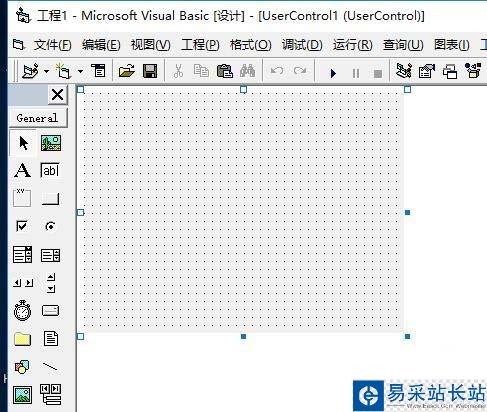Select the Shape control tool
The image size is (487, 412).
pos(22,367)
